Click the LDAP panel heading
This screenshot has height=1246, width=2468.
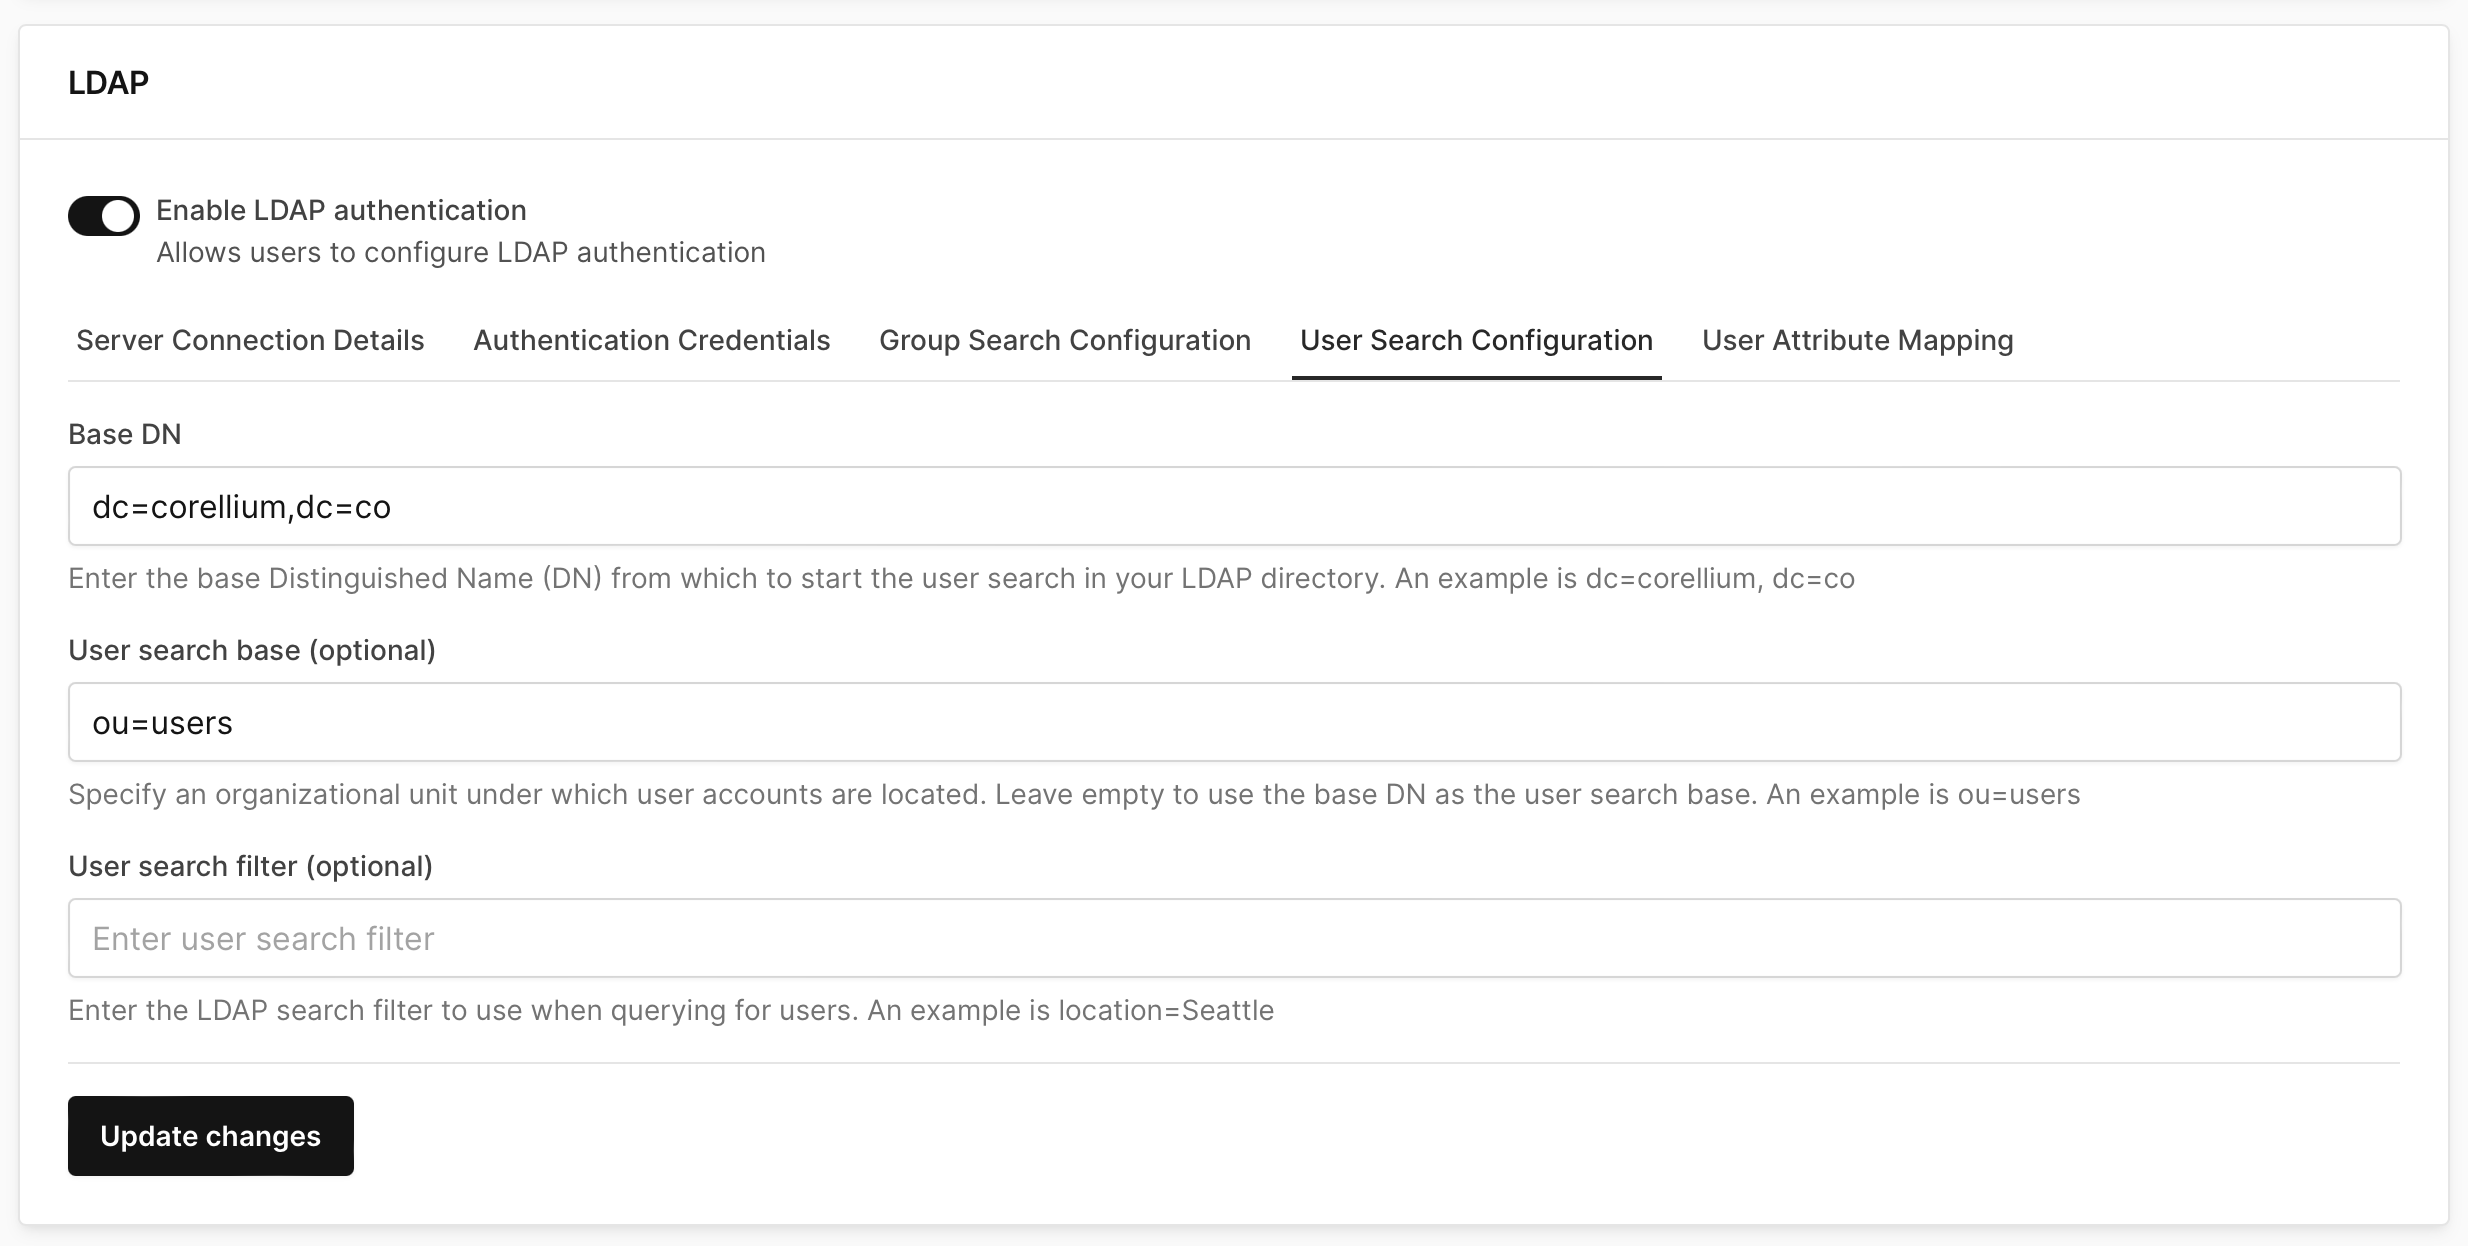pos(107,82)
